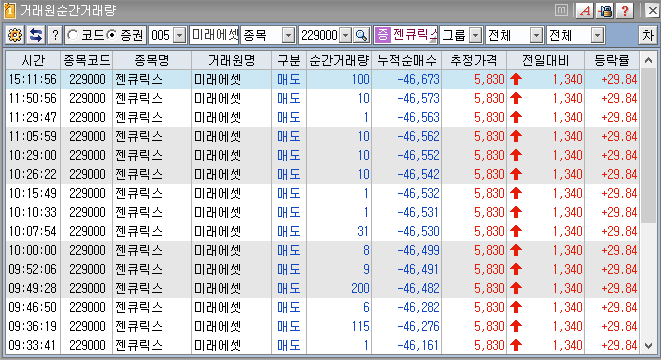661x360 pixels.
Task: Click the purple 증 badge icon
Action: [382, 35]
